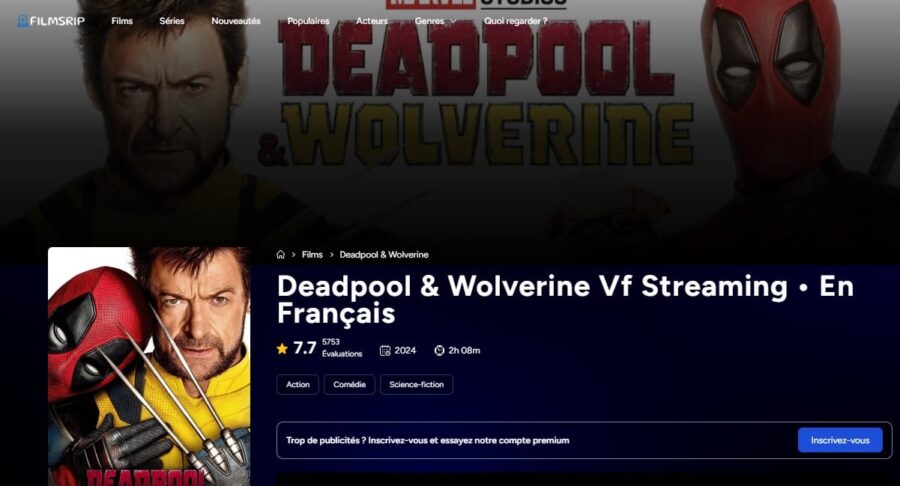The width and height of the screenshot is (900, 486).
Task: Click the Films breadcrumb link
Action: coord(312,254)
